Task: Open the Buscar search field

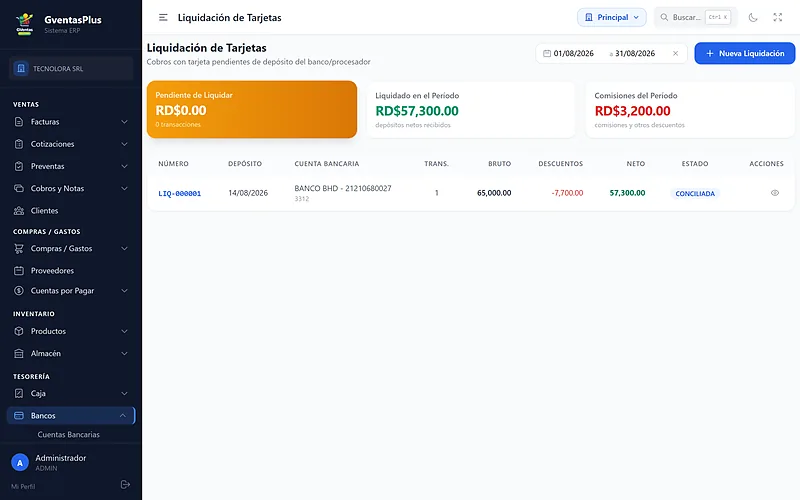Action: [x=695, y=17]
